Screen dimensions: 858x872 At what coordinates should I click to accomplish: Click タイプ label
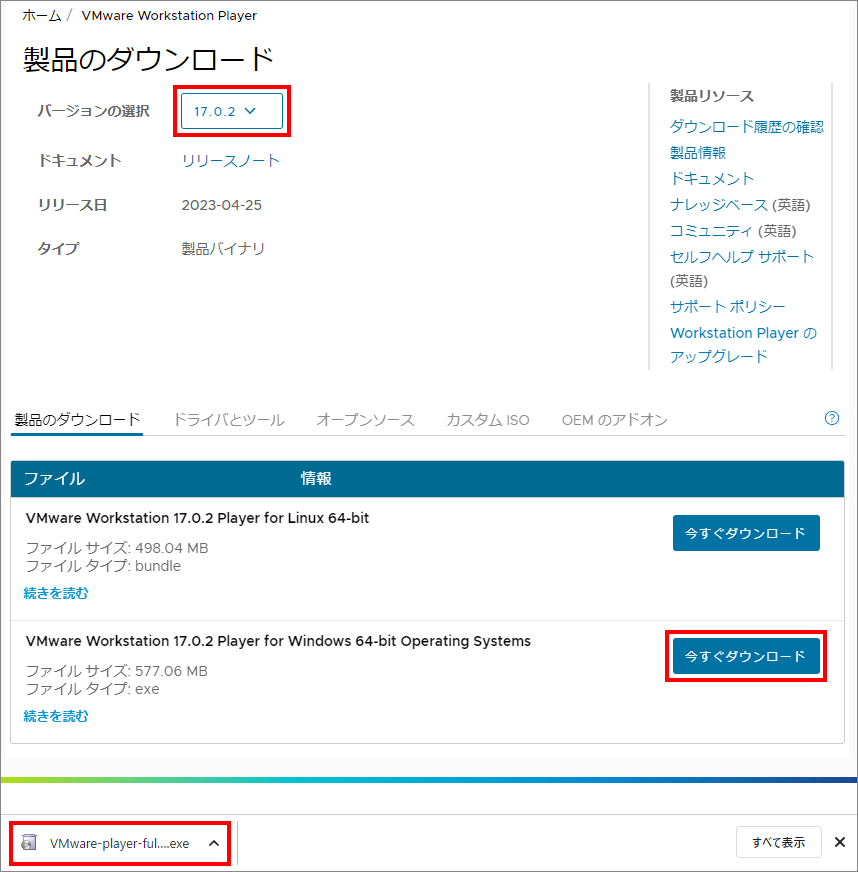[58, 249]
